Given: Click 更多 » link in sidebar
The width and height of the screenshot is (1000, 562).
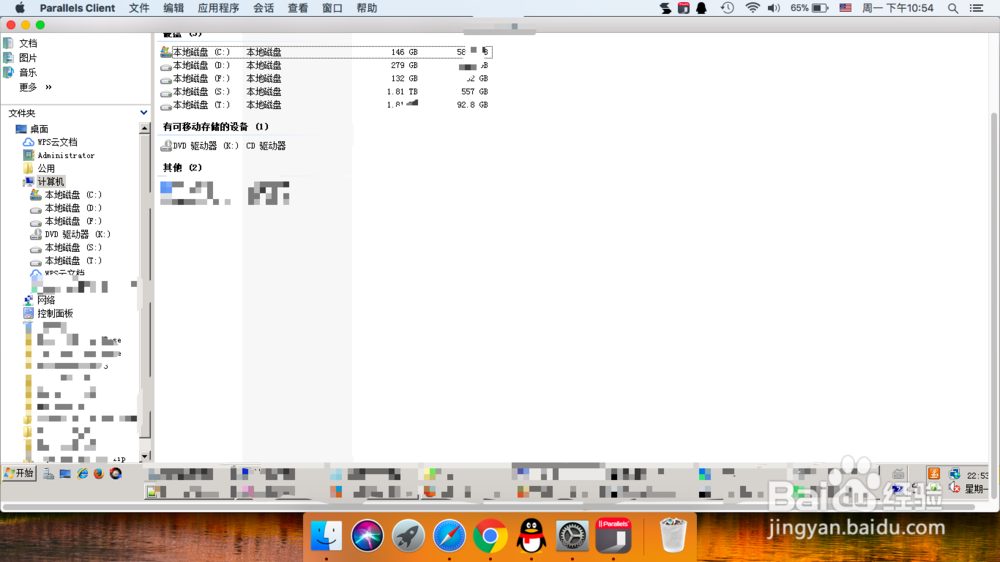Looking at the screenshot, I should pos(35,87).
